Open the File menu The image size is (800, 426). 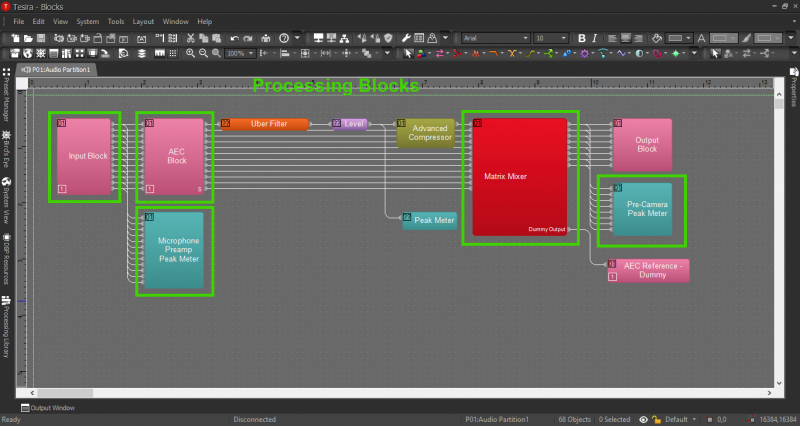point(18,21)
